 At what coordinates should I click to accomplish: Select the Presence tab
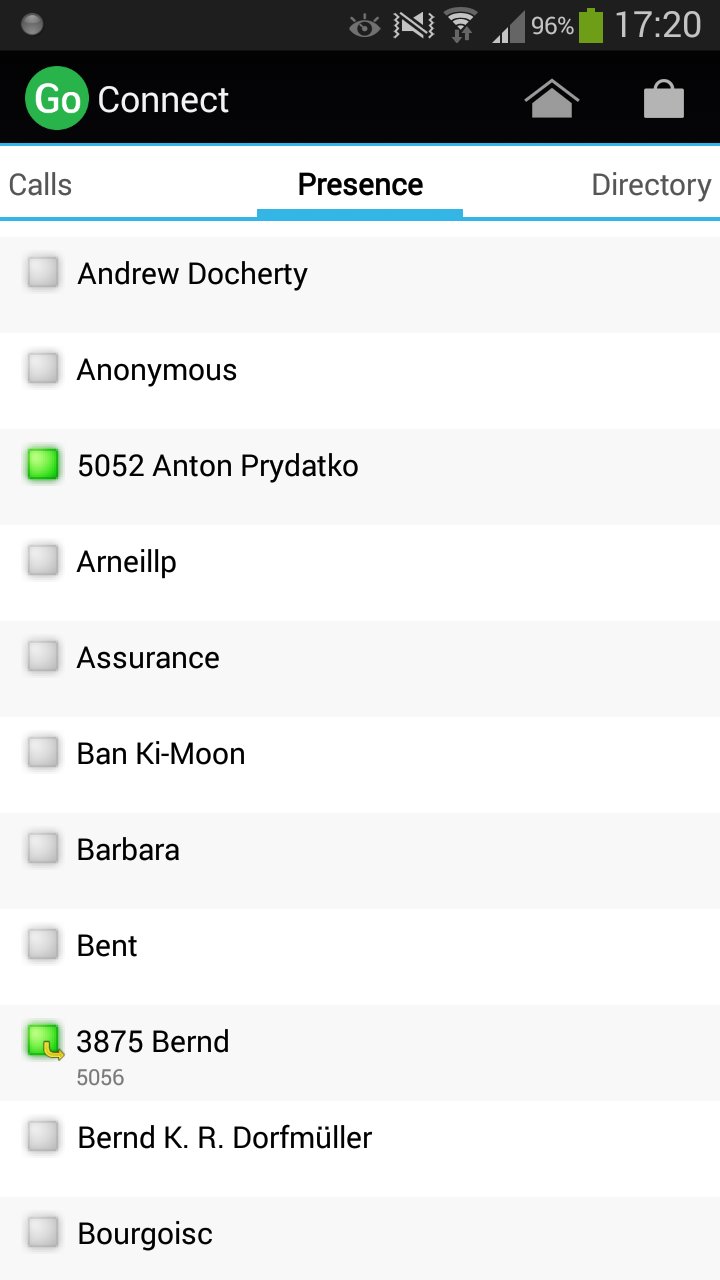point(360,185)
